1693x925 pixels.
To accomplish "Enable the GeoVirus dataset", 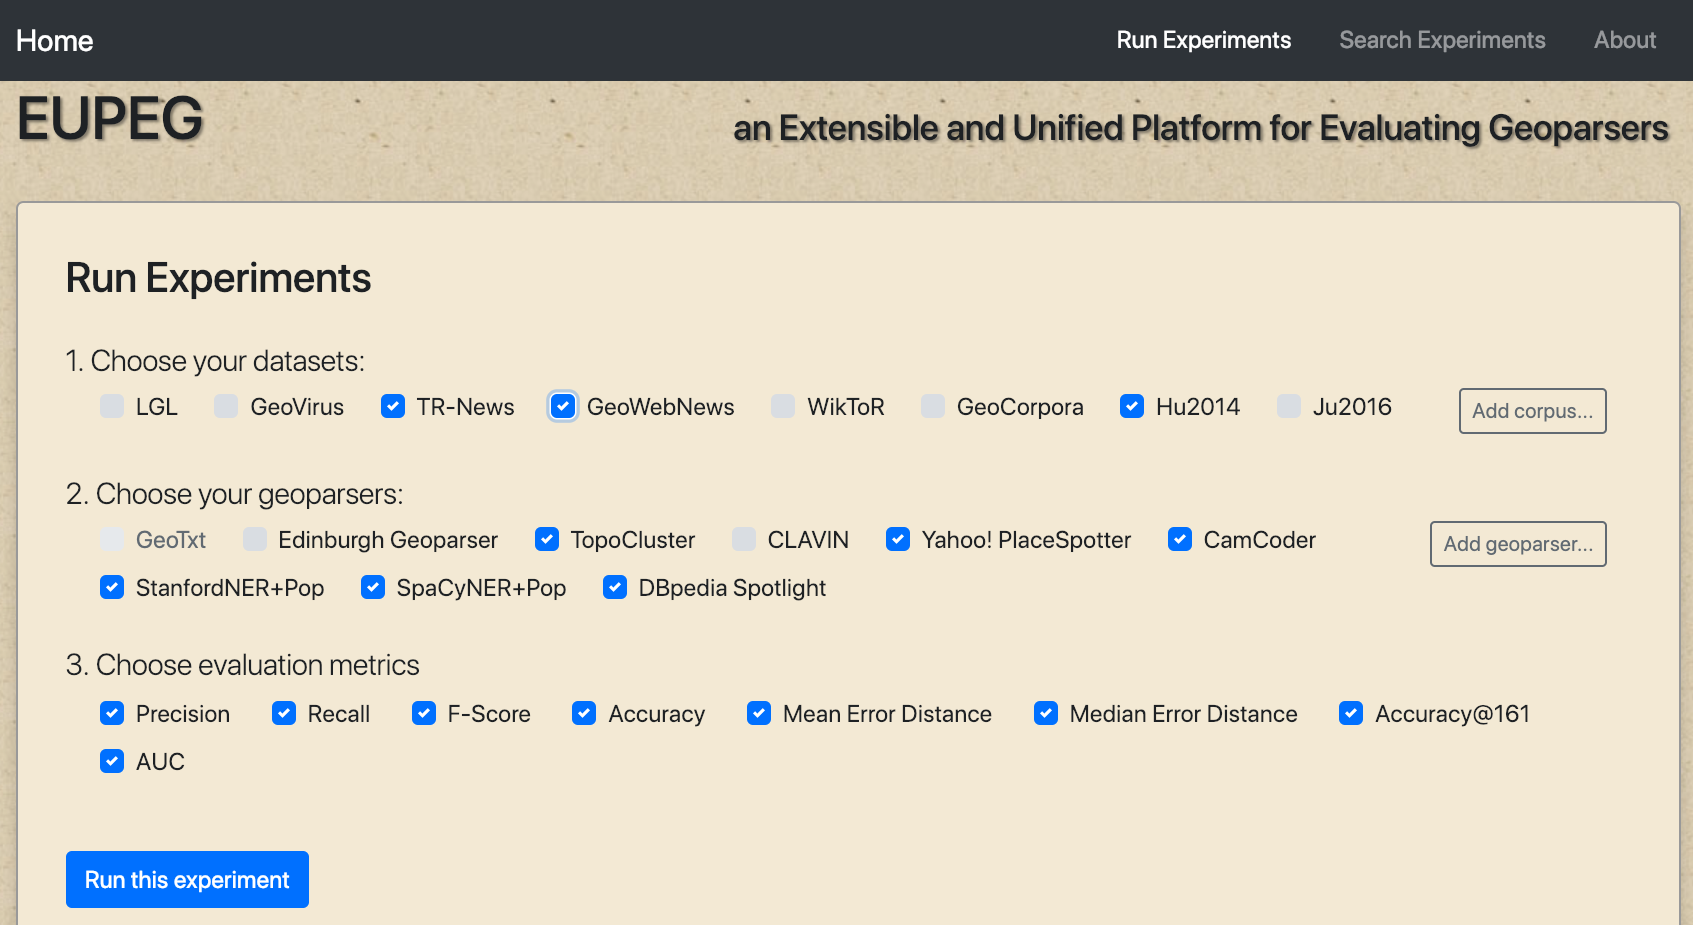I will click(x=226, y=406).
